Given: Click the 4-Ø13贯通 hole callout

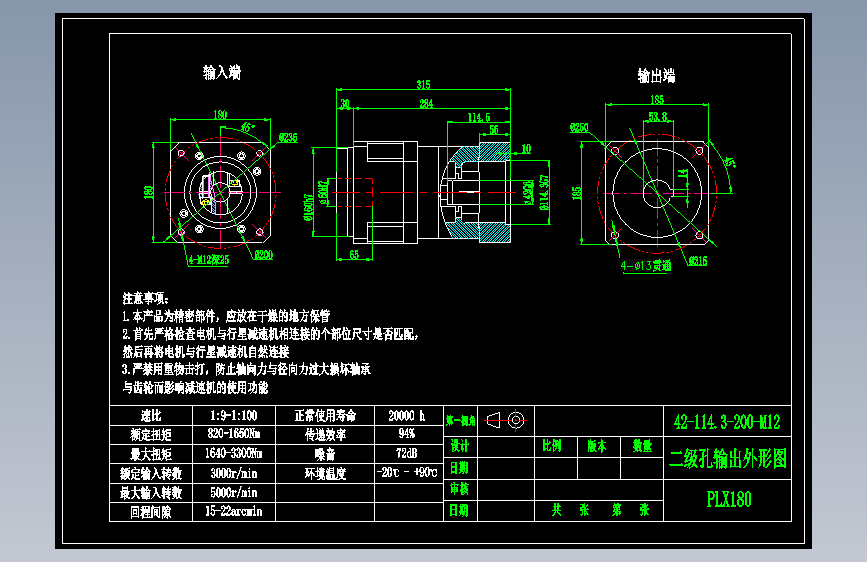Looking at the screenshot, I should [x=646, y=266].
